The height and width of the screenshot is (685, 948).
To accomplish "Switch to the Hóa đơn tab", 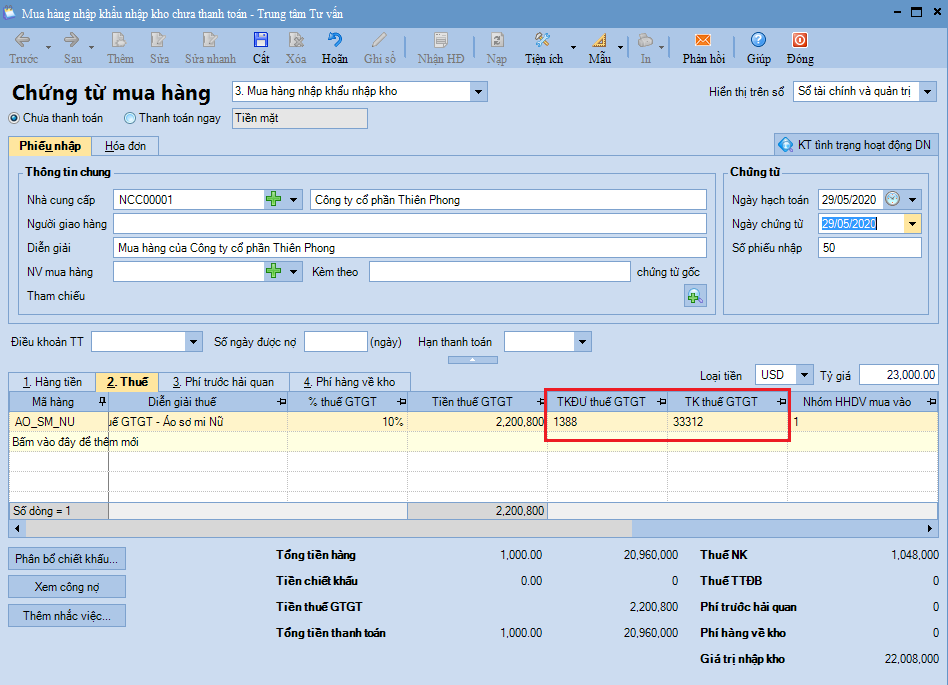I will (x=126, y=146).
